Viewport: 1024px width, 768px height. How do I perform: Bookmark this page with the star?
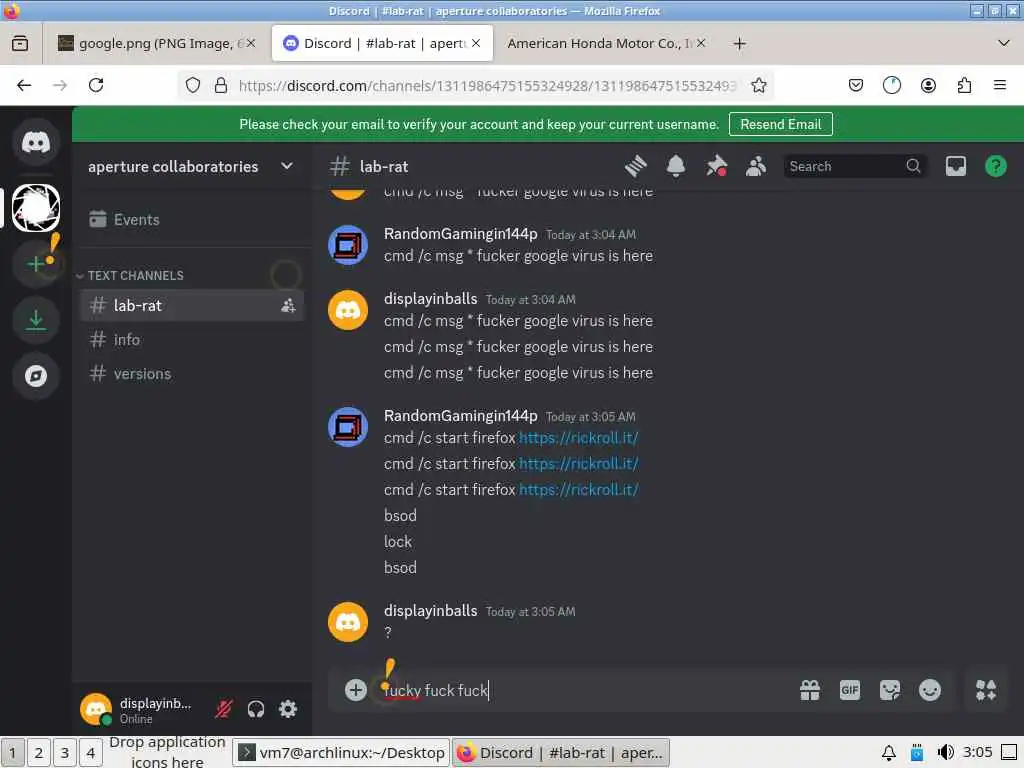(758, 86)
